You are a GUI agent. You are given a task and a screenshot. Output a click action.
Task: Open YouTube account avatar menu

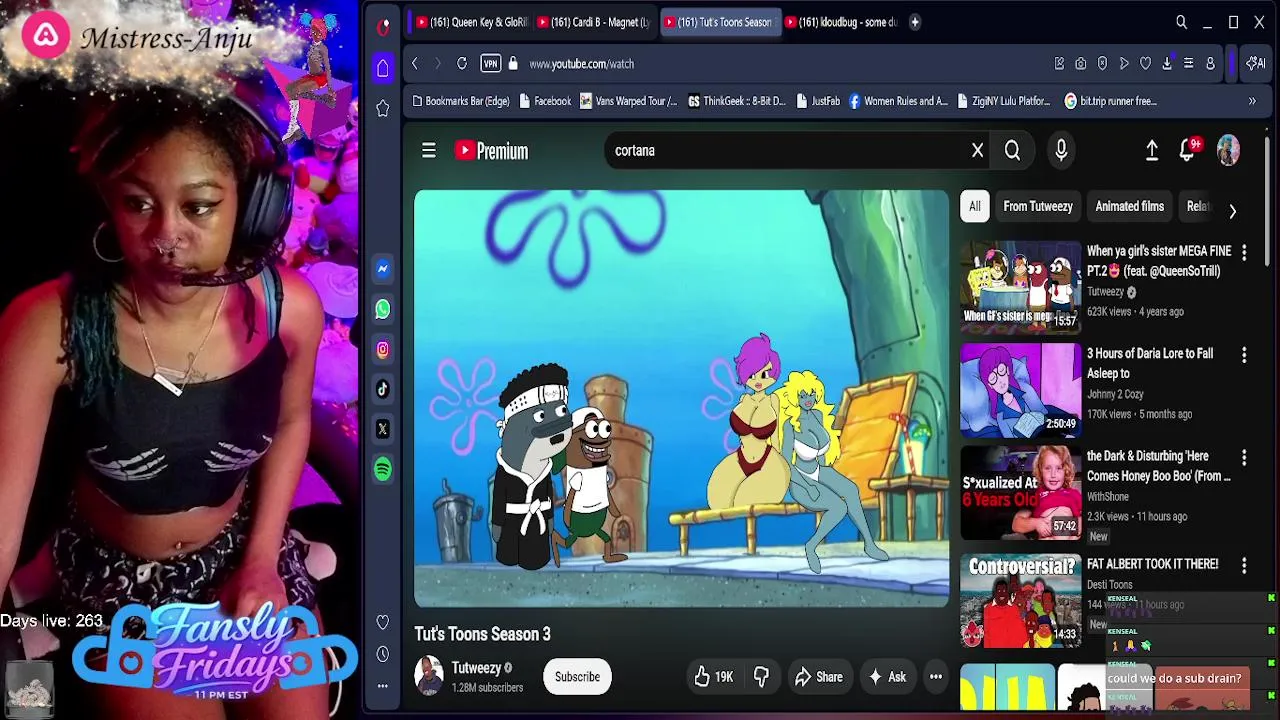pyautogui.click(x=1228, y=151)
